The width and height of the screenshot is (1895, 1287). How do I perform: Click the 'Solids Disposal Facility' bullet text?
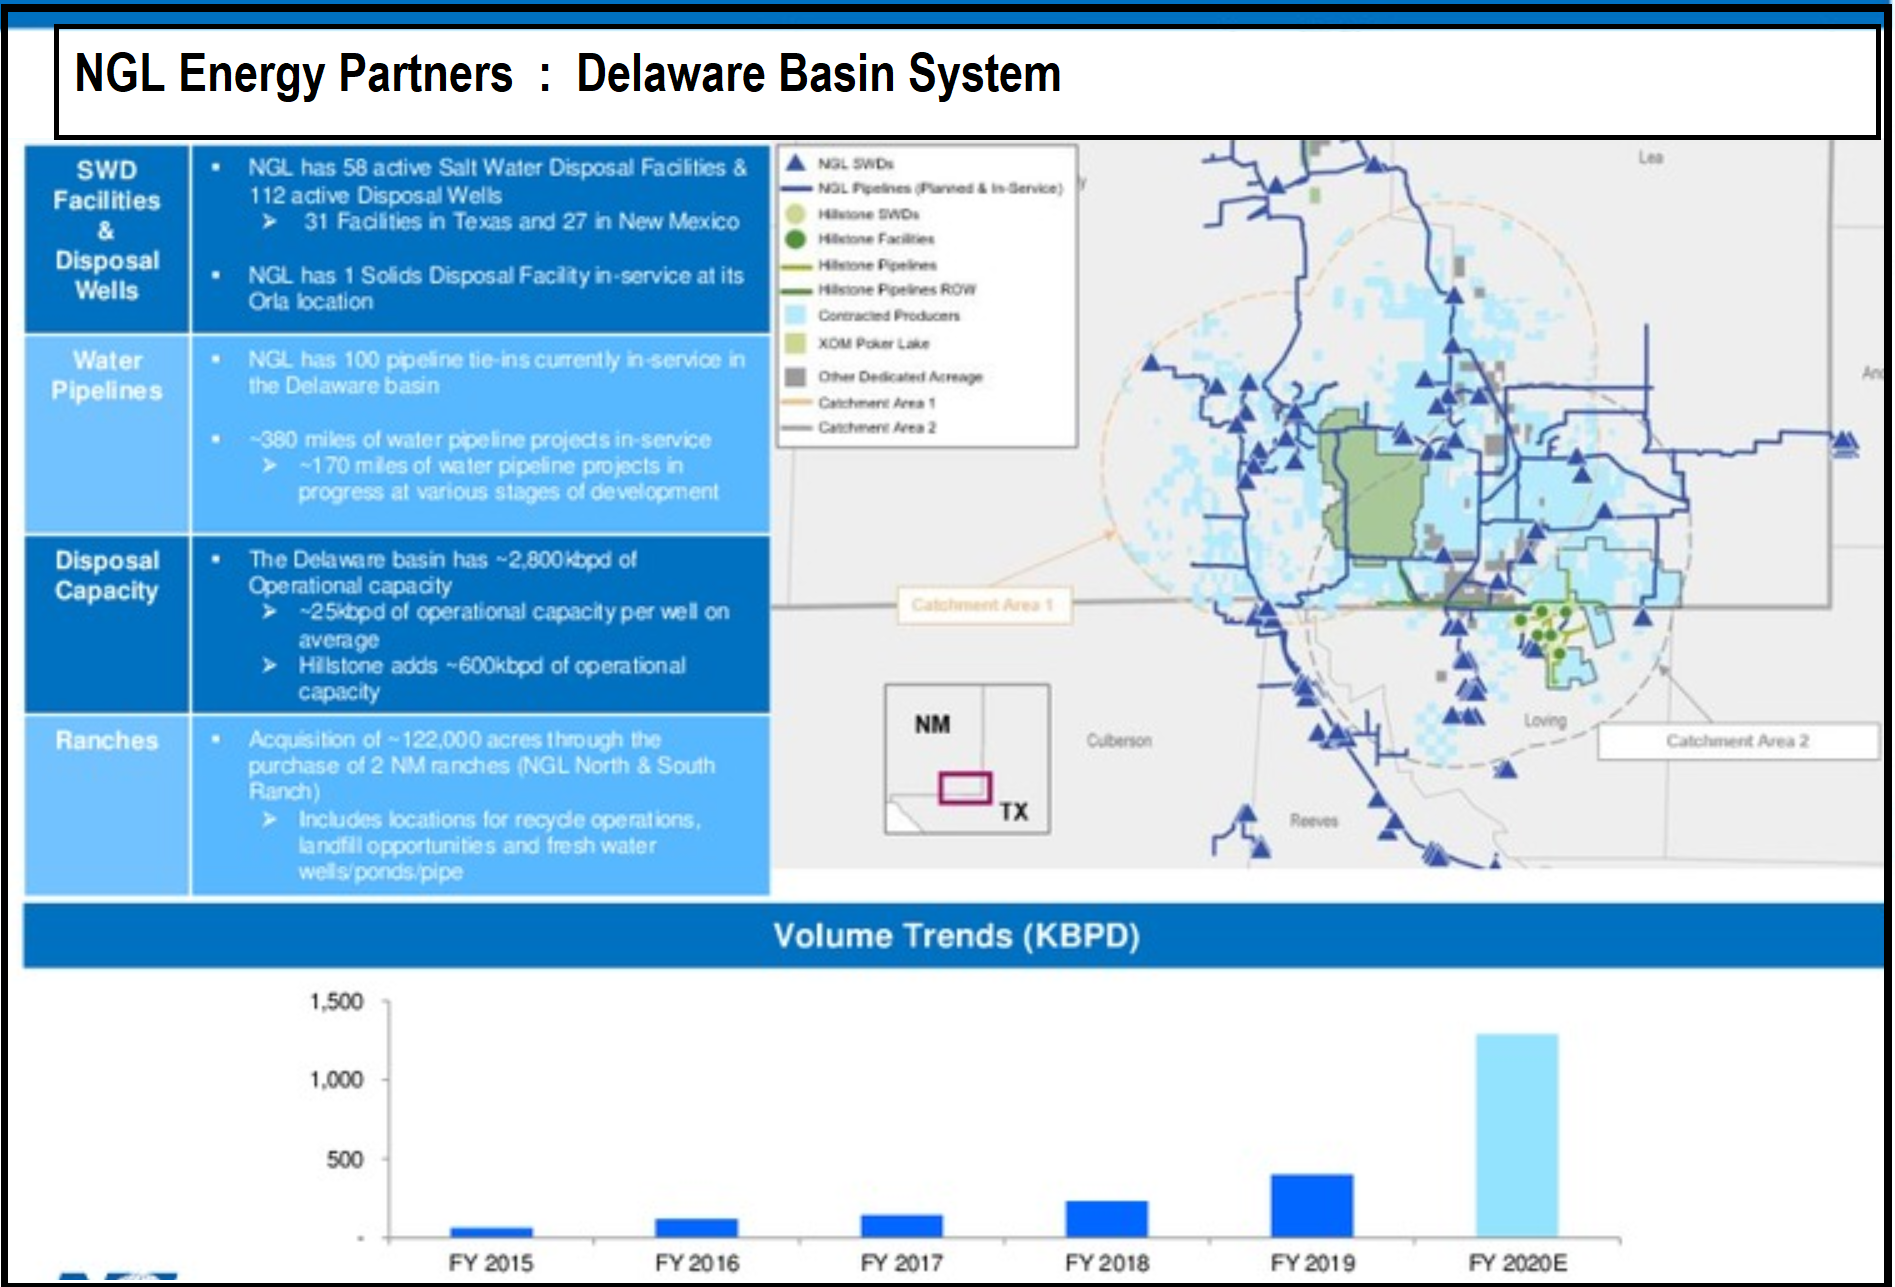tap(496, 288)
